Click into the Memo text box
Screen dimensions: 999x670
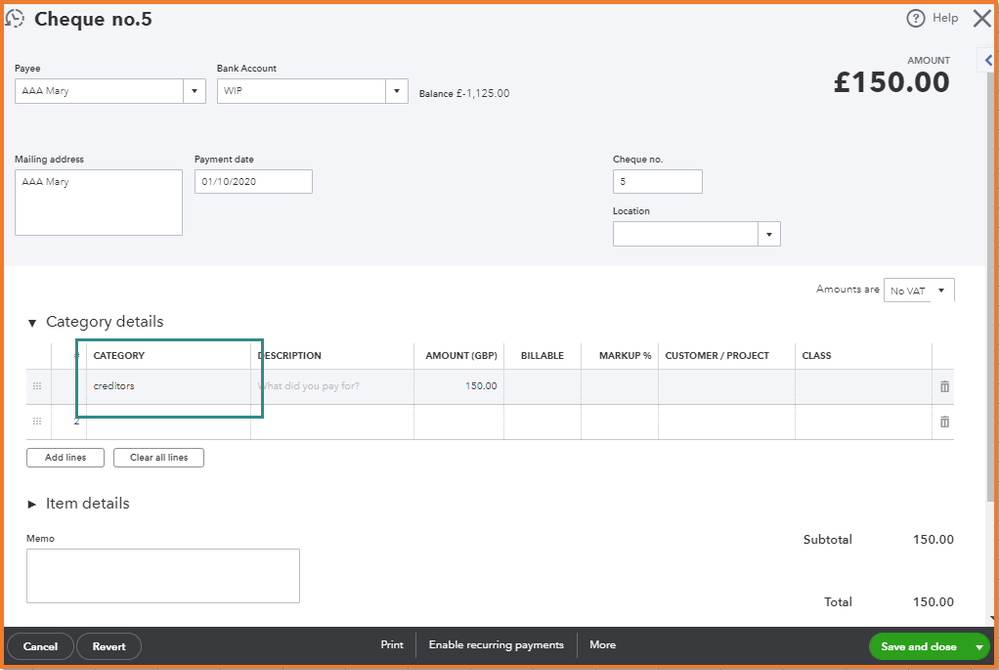coord(163,576)
